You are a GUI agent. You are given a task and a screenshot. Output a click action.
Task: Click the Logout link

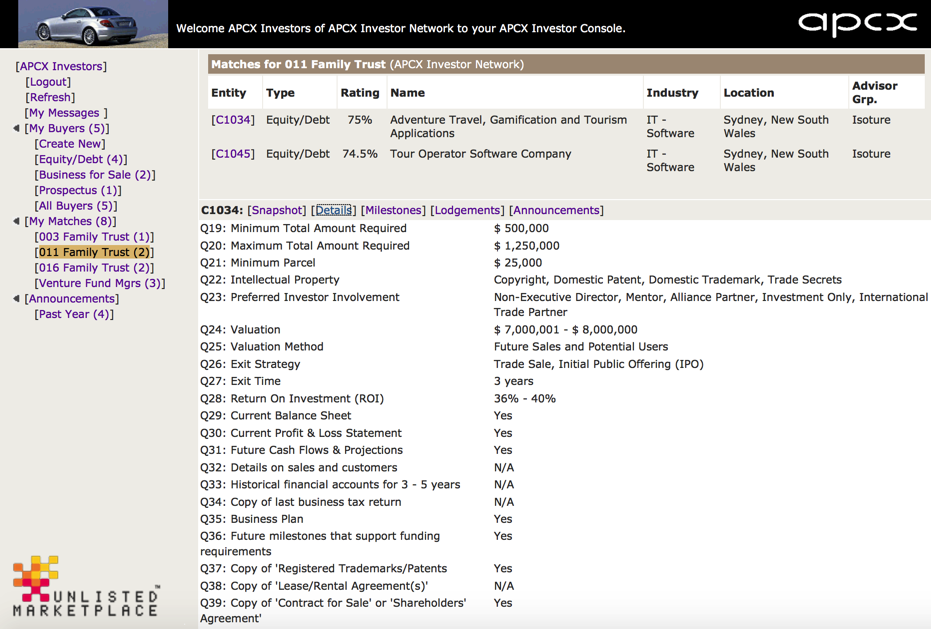point(48,82)
